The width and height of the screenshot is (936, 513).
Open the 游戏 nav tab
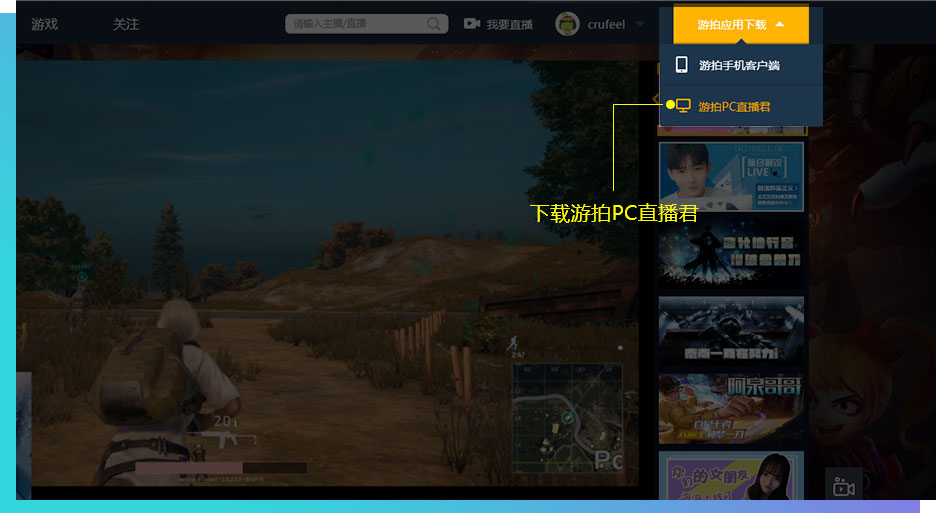click(x=45, y=24)
